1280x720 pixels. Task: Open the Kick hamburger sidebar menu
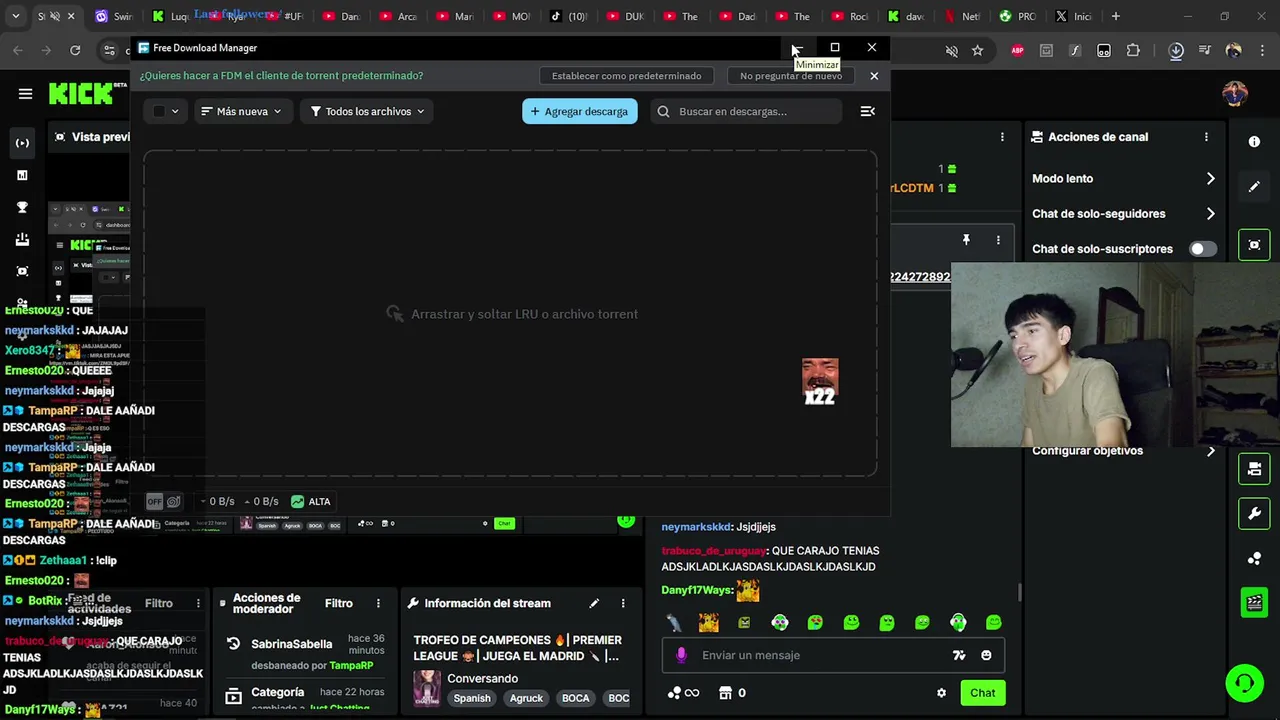[x=25, y=94]
